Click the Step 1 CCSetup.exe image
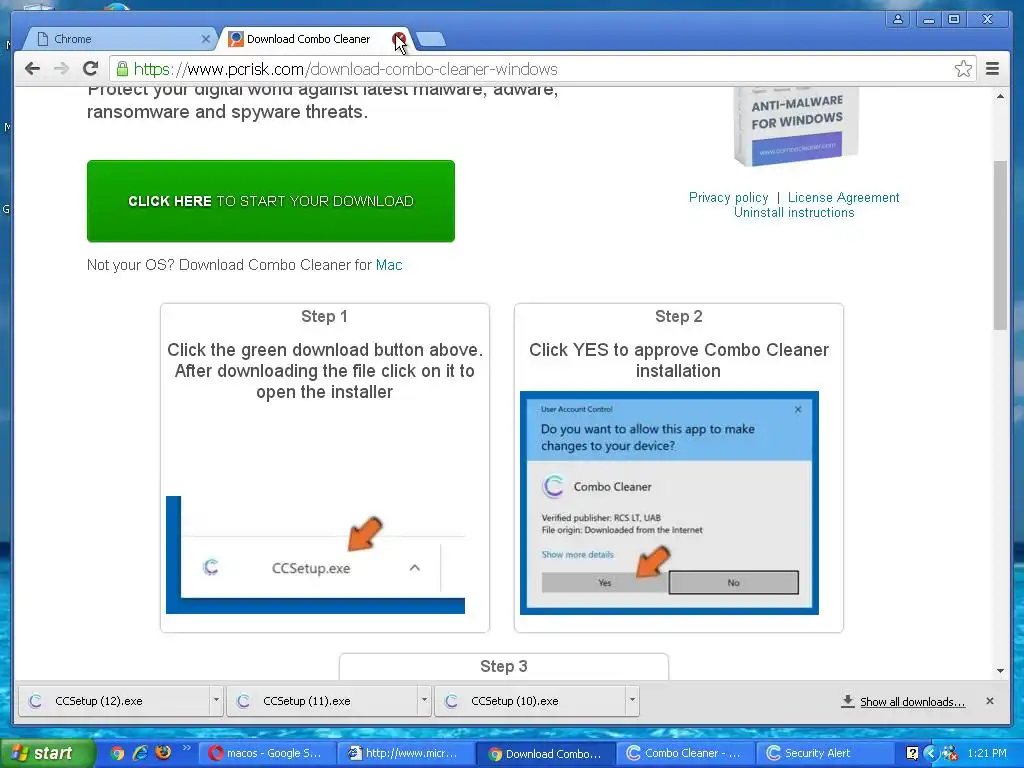This screenshot has width=1024, height=768. tap(315, 555)
